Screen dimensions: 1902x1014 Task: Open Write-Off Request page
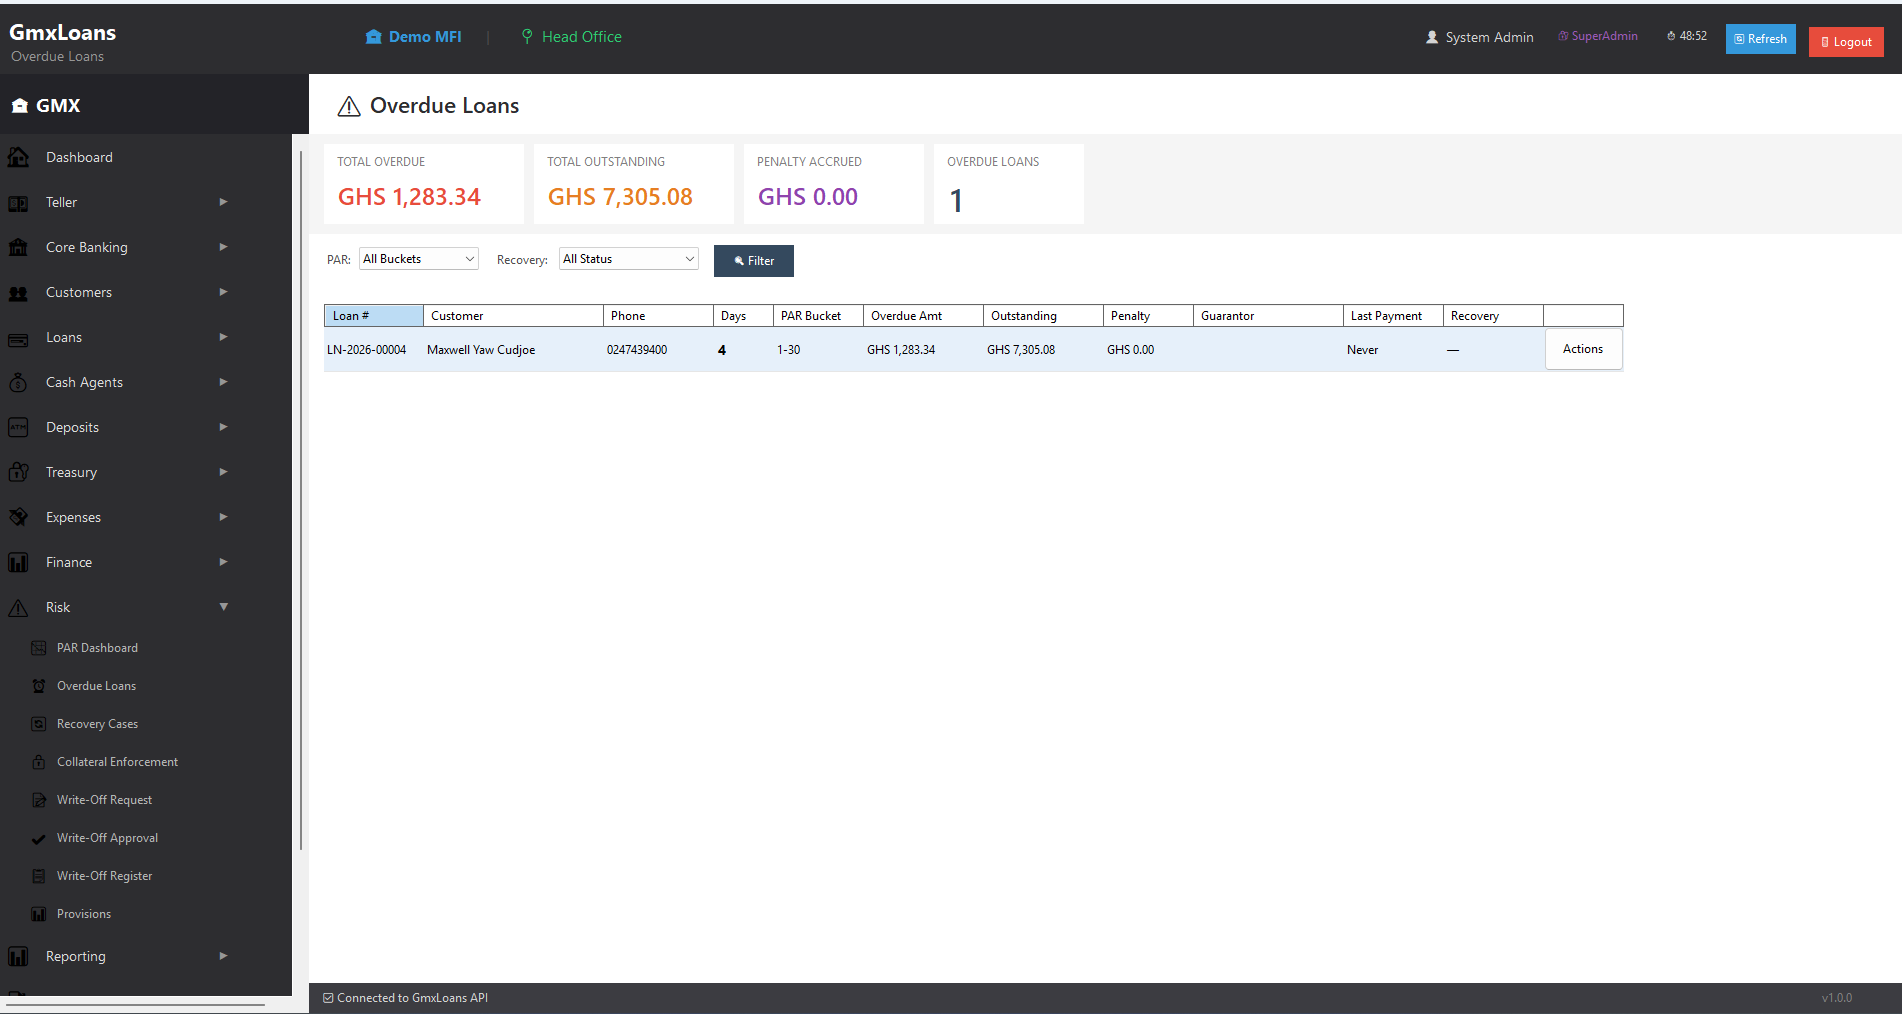(x=104, y=800)
